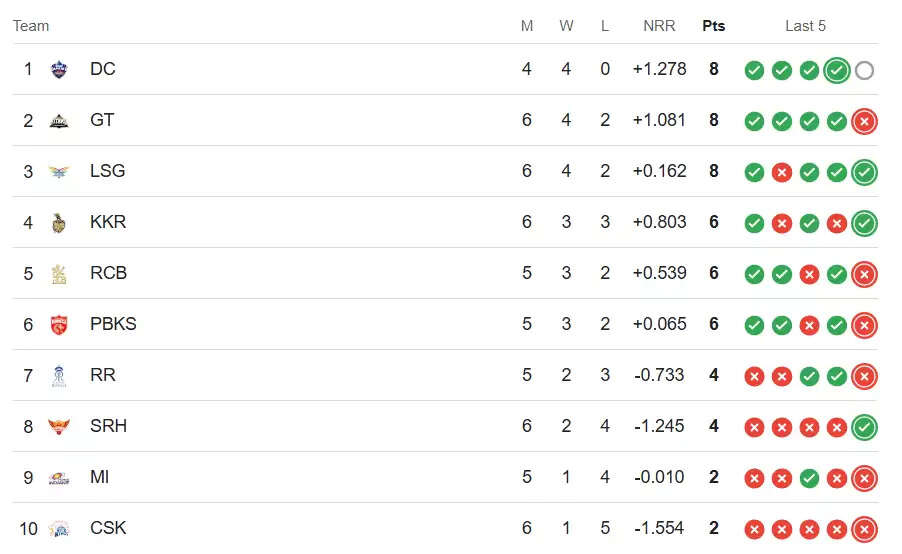Open the KKR team name link
The width and height of the screenshot is (902, 554).
tap(108, 222)
